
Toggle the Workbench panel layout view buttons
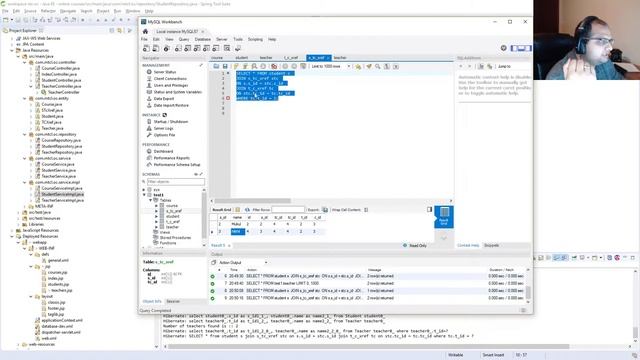(x=521, y=48)
